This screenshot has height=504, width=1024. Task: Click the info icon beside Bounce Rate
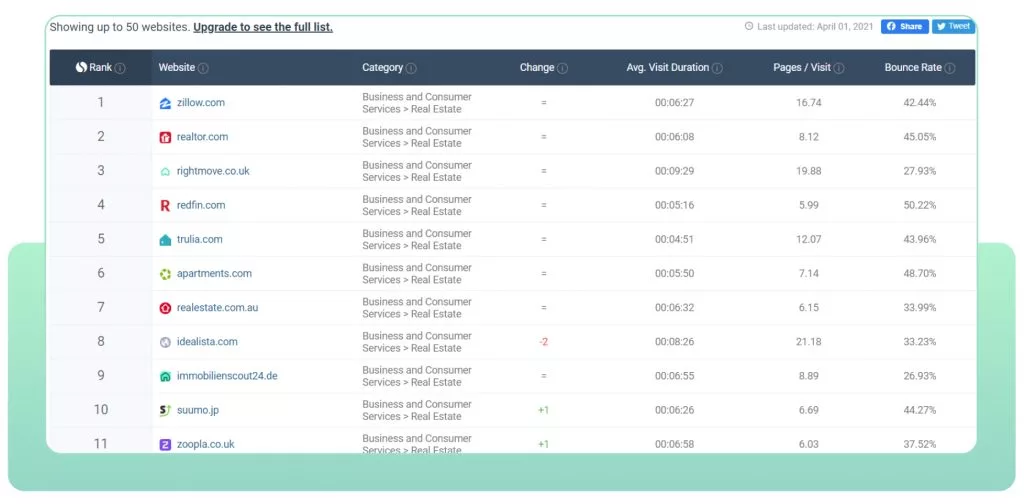tap(950, 68)
